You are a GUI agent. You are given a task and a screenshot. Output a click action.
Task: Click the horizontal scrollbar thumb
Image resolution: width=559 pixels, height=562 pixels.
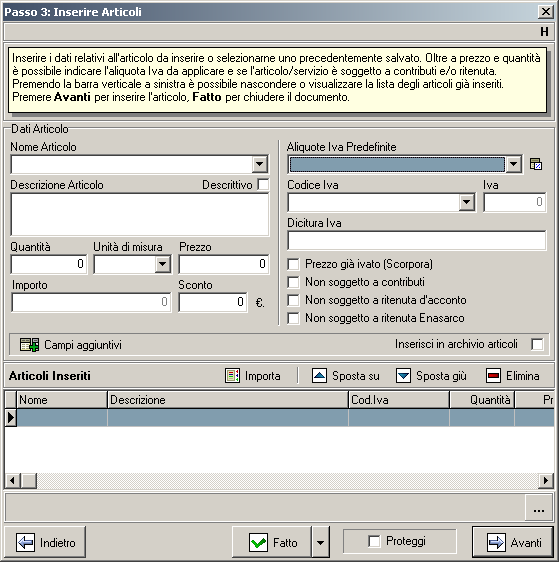pyautogui.click(x=29, y=480)
